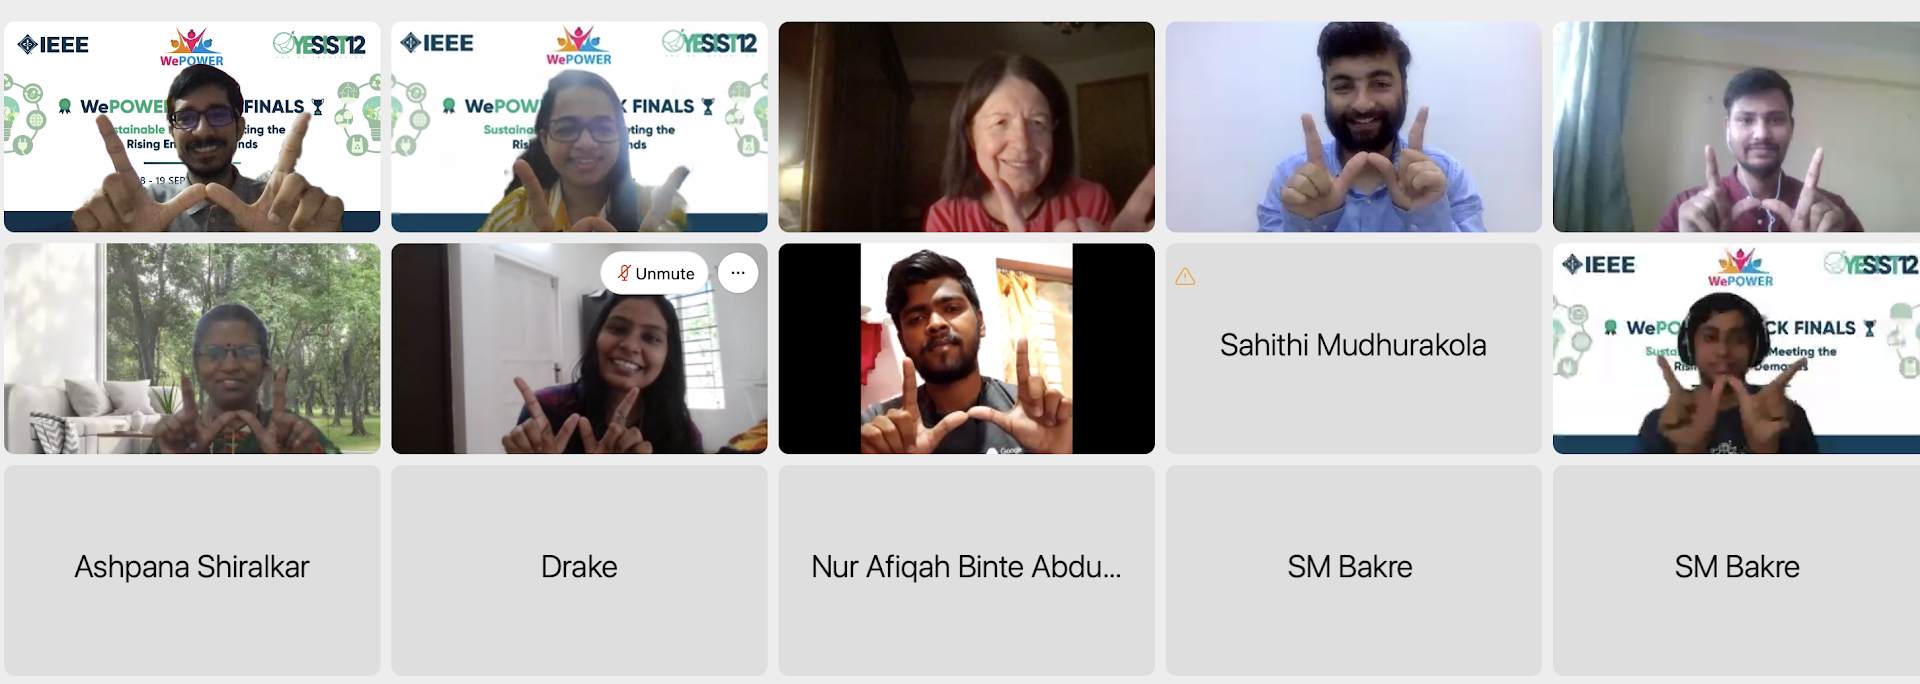
Task: Open the three-dots more options menu
Action: (738, 273)
